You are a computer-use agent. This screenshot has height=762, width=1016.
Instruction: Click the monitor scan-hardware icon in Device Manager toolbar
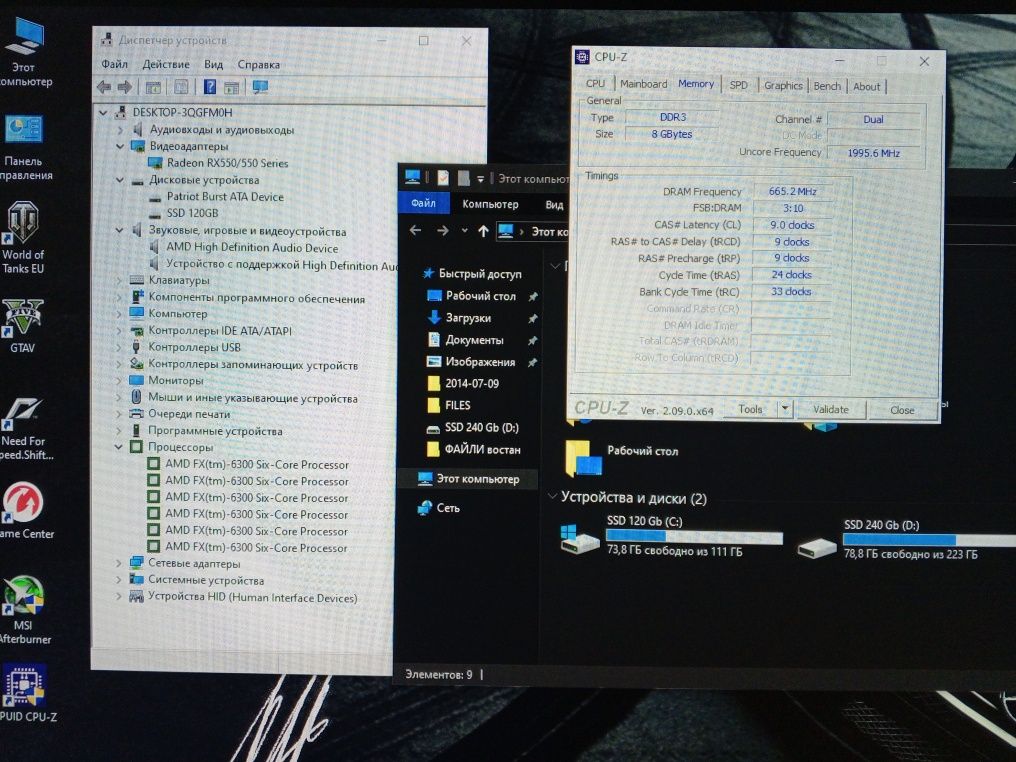[260, 87]
